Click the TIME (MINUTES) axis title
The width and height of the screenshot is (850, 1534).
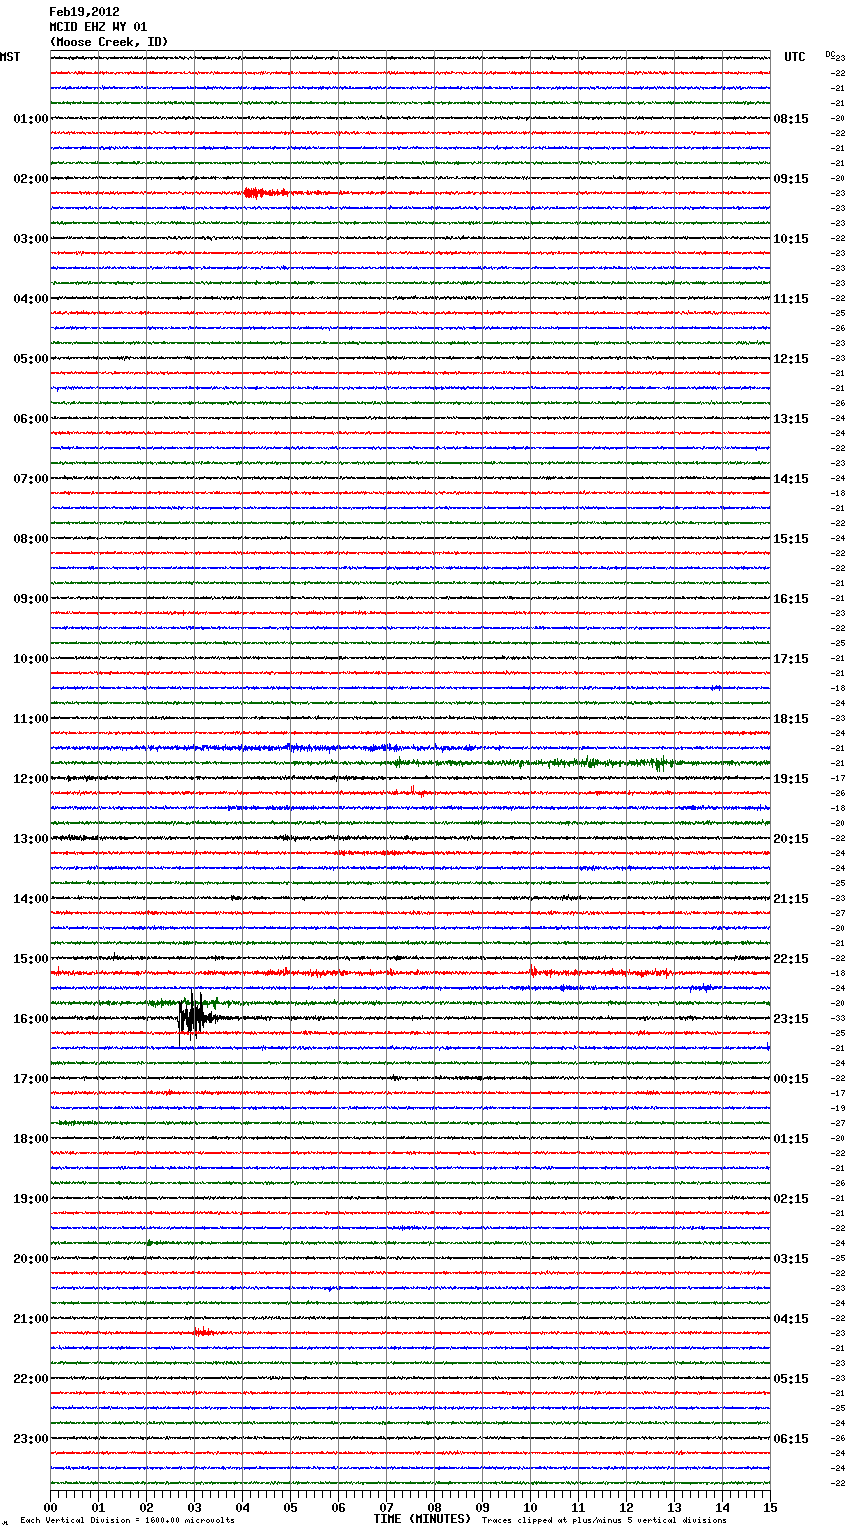point(422,1519)
